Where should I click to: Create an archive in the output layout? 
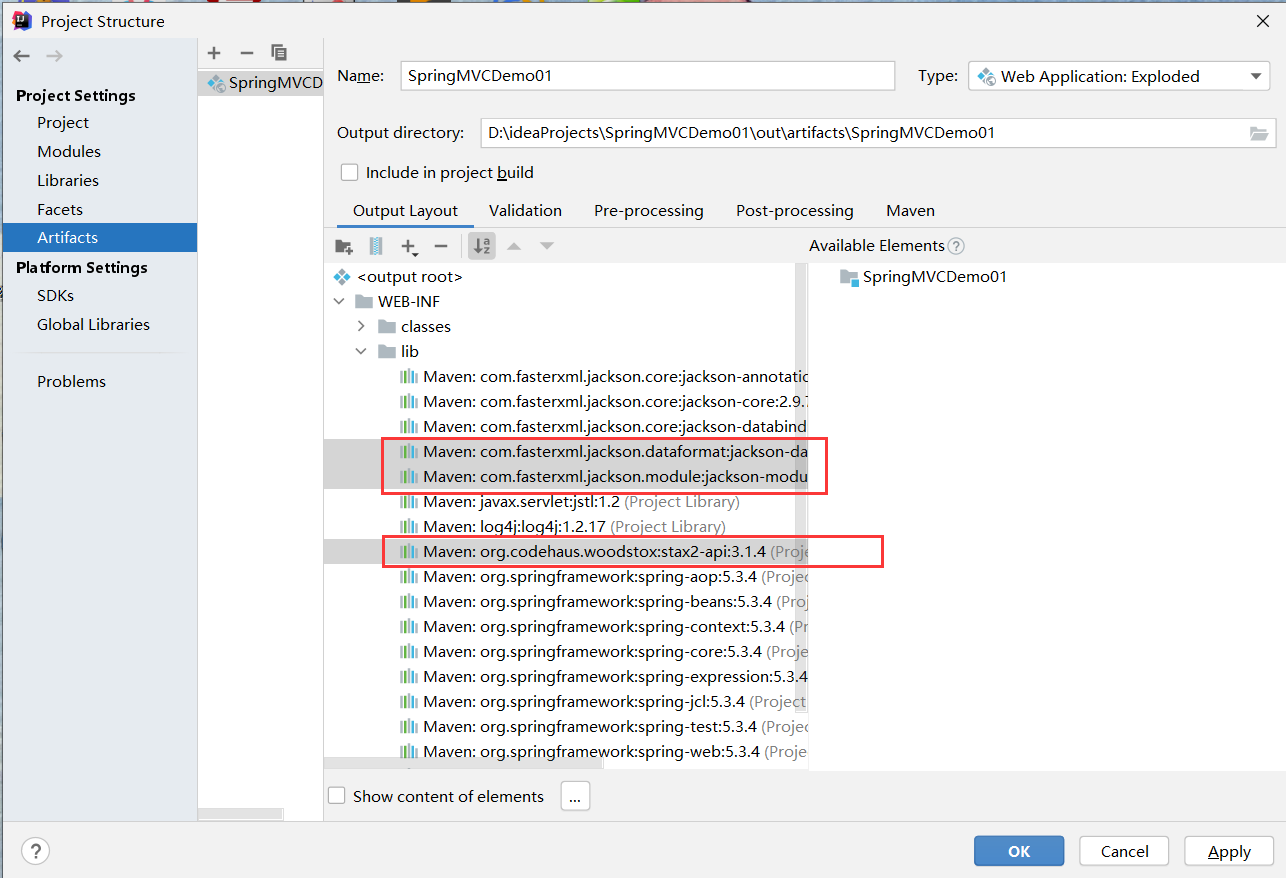coord(376,246)
